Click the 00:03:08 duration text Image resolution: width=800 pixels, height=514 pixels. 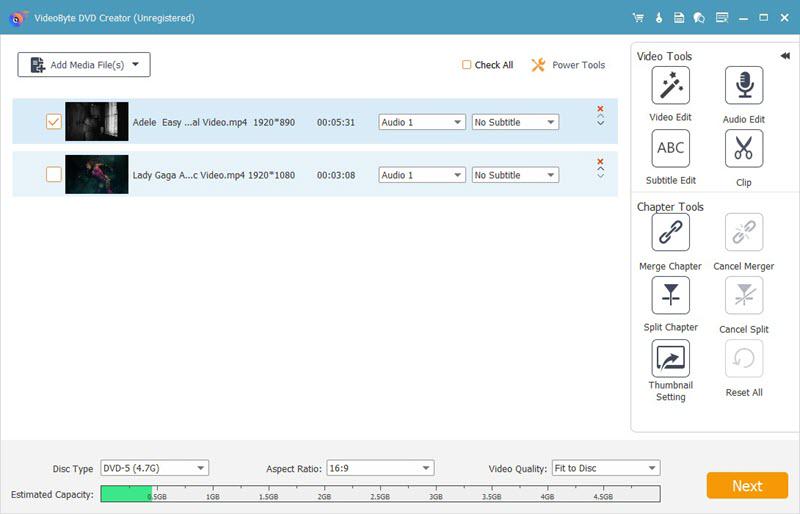point(336,175)
